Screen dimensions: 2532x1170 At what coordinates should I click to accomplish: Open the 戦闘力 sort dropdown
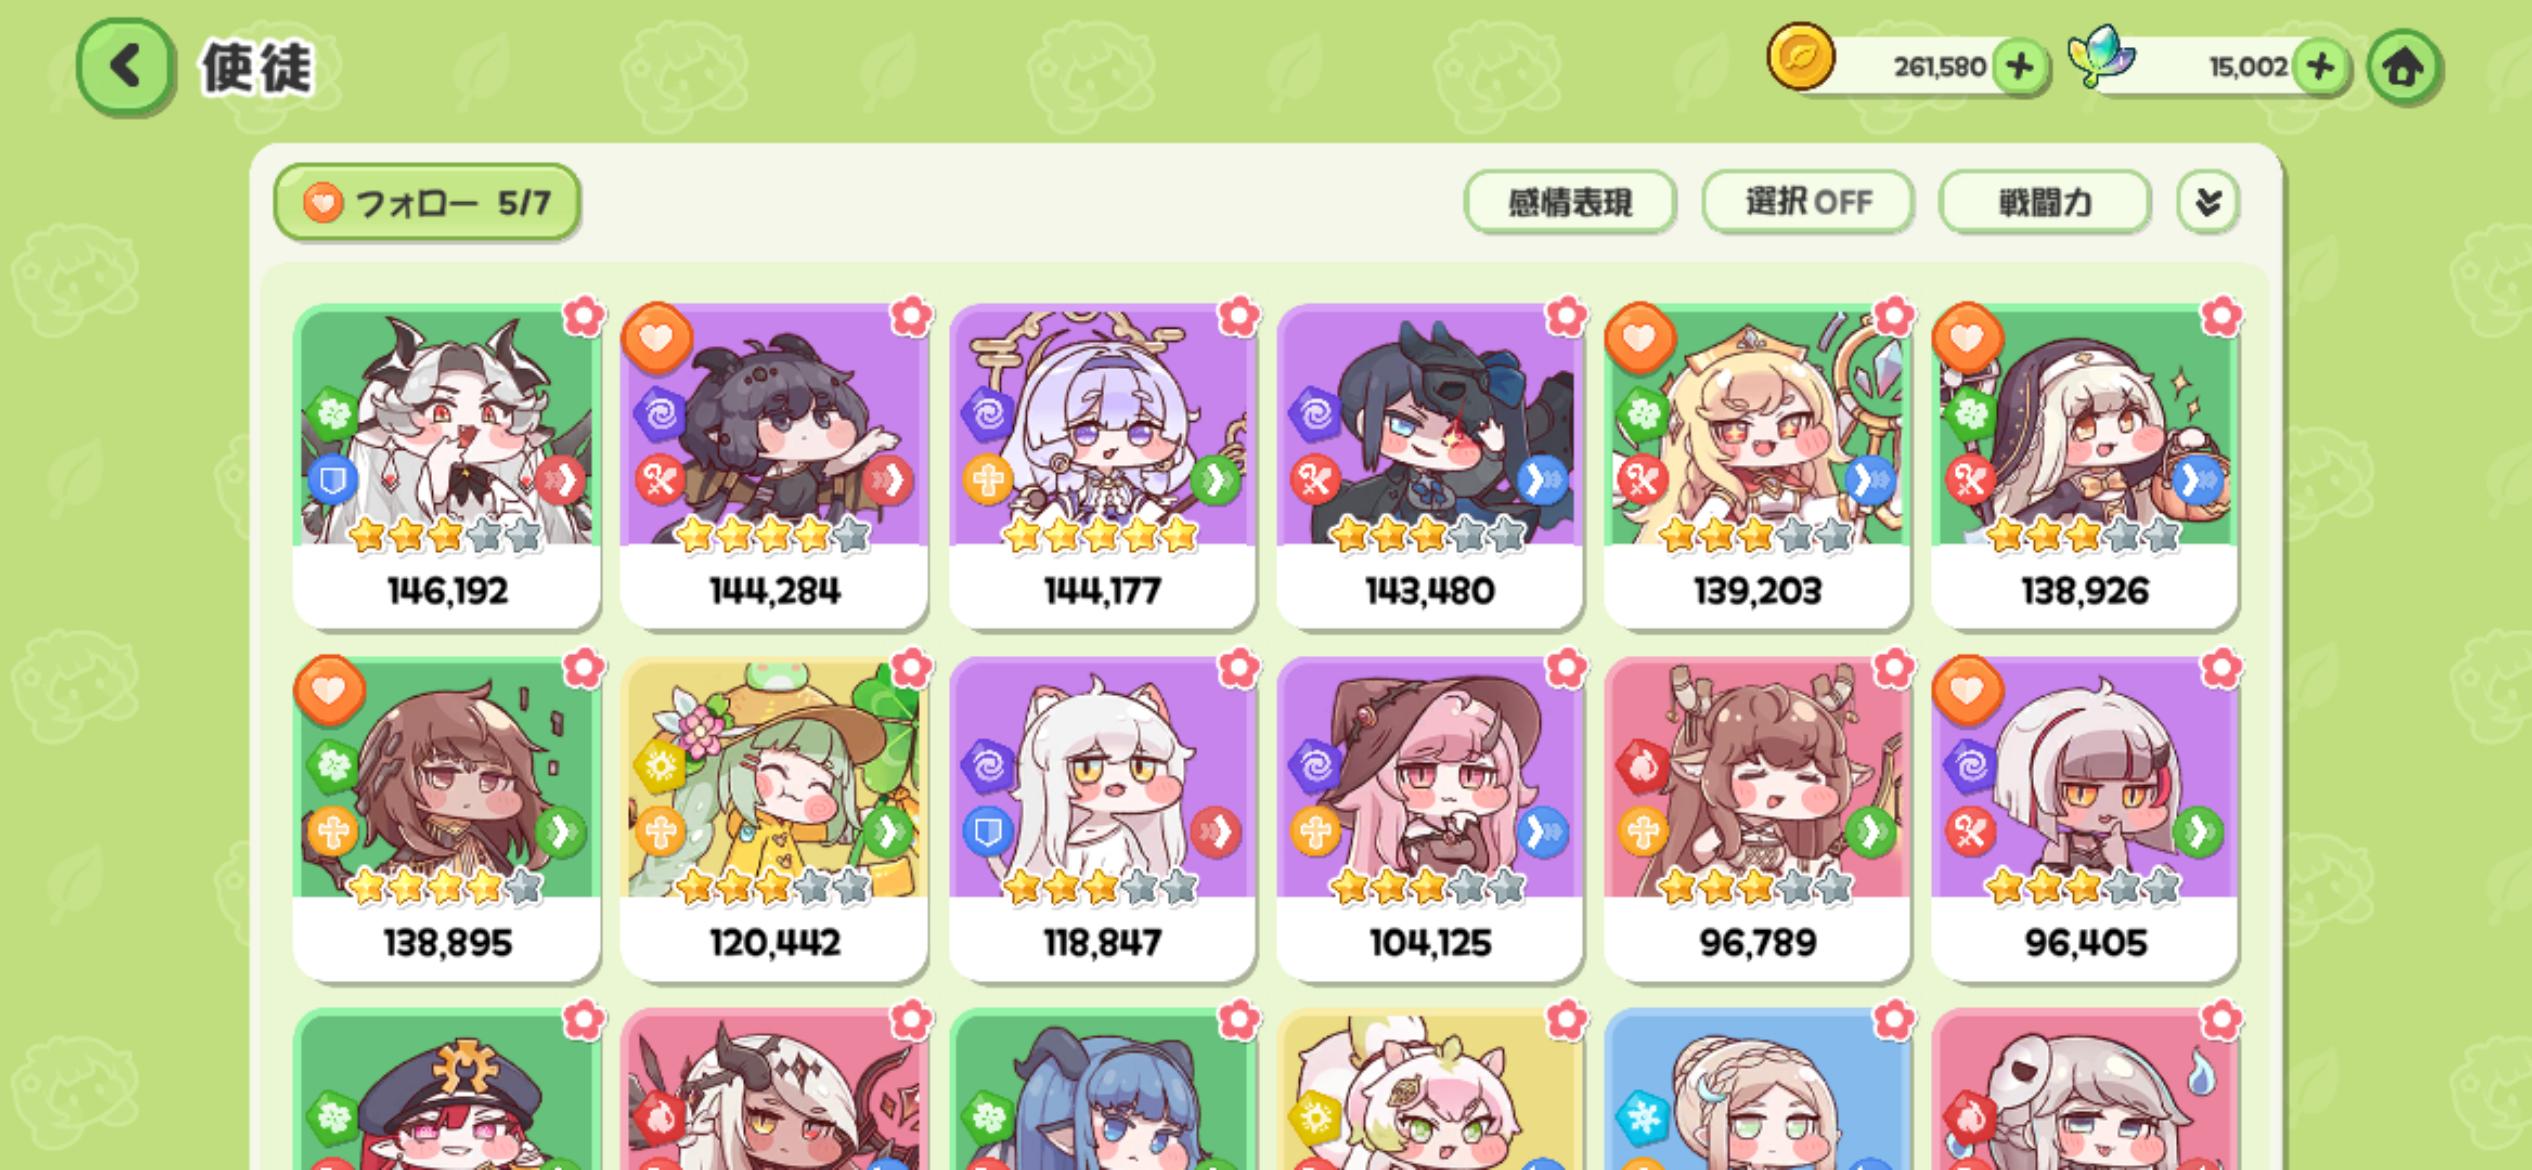pos(2045,202)
